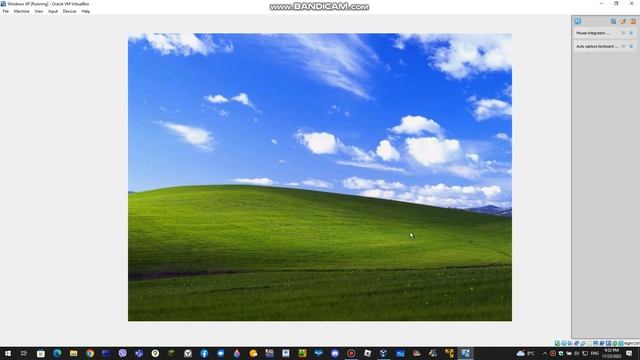The image size is (640, 360).
Task: Open File Explorer from taskbar
Action: [73, 353]
